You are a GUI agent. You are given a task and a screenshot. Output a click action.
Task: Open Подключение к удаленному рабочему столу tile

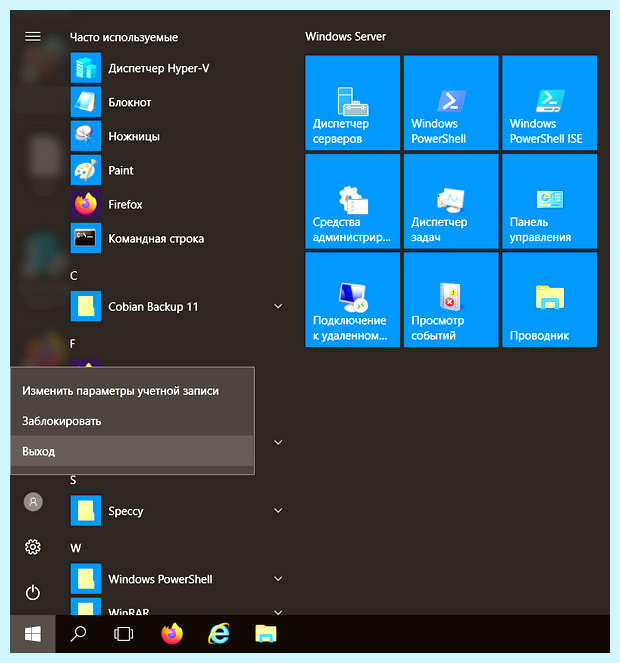[x=352, y=300]
